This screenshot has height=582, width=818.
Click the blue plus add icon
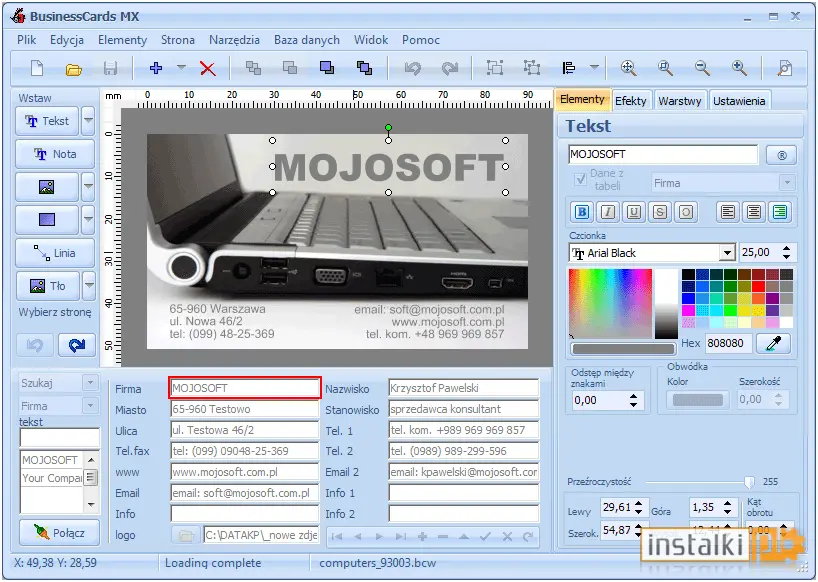(155, 68)
